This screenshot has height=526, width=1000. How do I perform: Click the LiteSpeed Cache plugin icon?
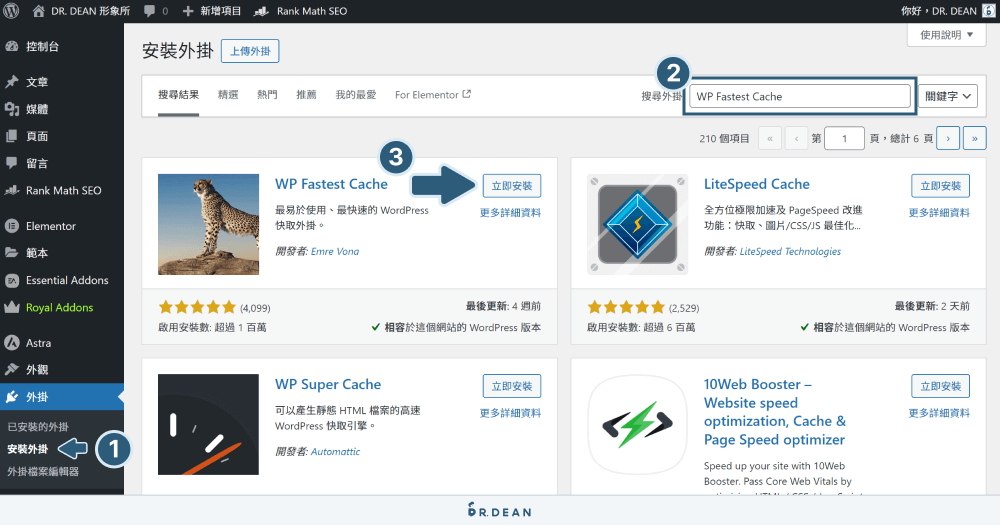pos(637,224)
